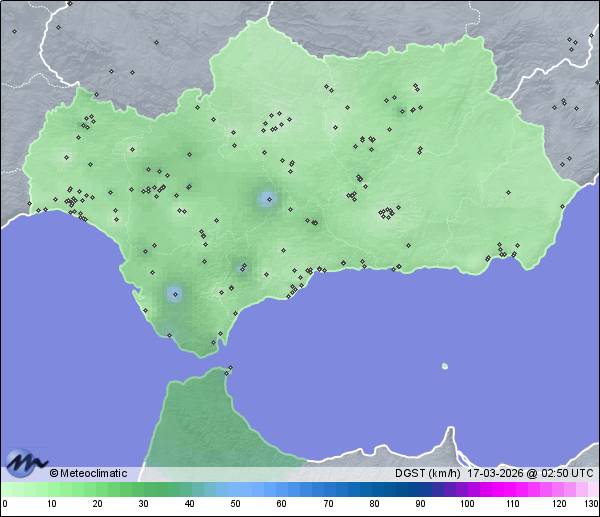Click the DGST (km/h) label
The height and width of the screenshot is (517, 600).
(x=422, y=473)
